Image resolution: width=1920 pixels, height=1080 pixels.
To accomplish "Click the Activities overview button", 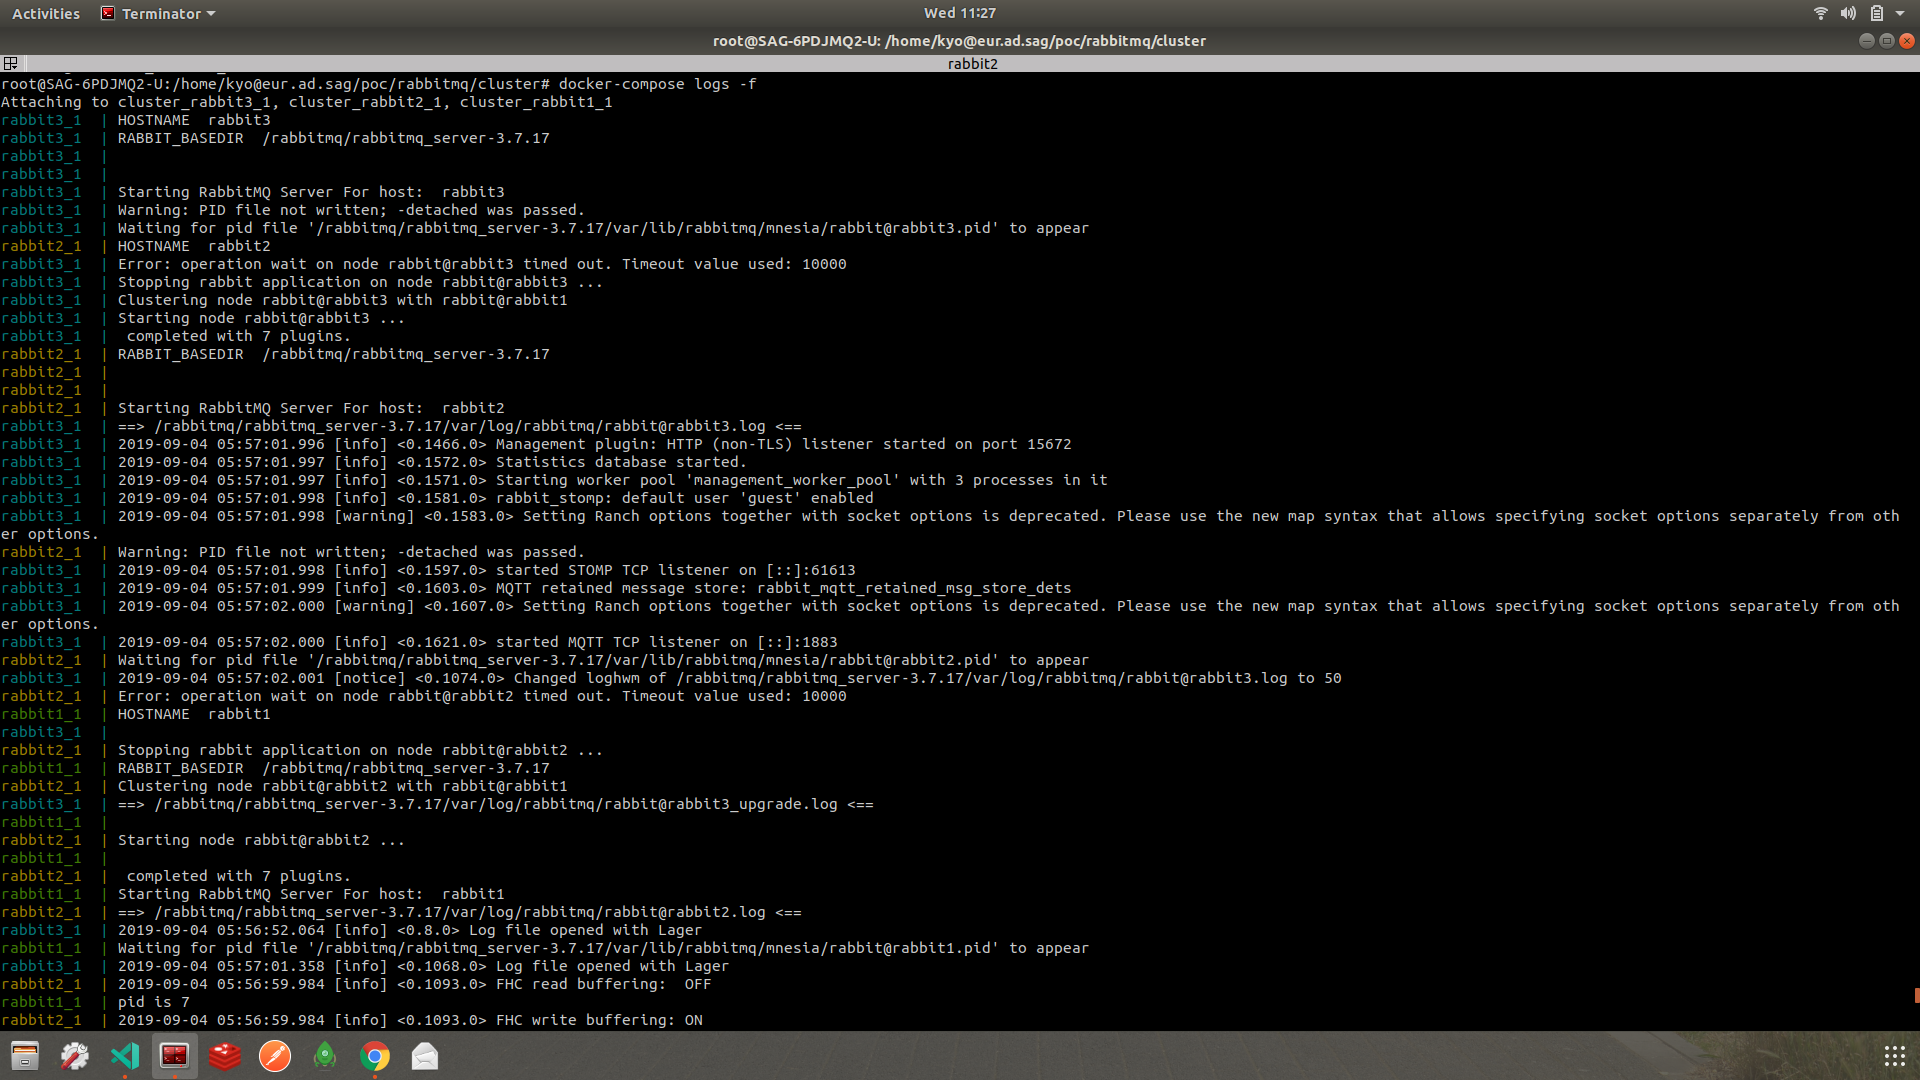I will (x=46, y=13).
